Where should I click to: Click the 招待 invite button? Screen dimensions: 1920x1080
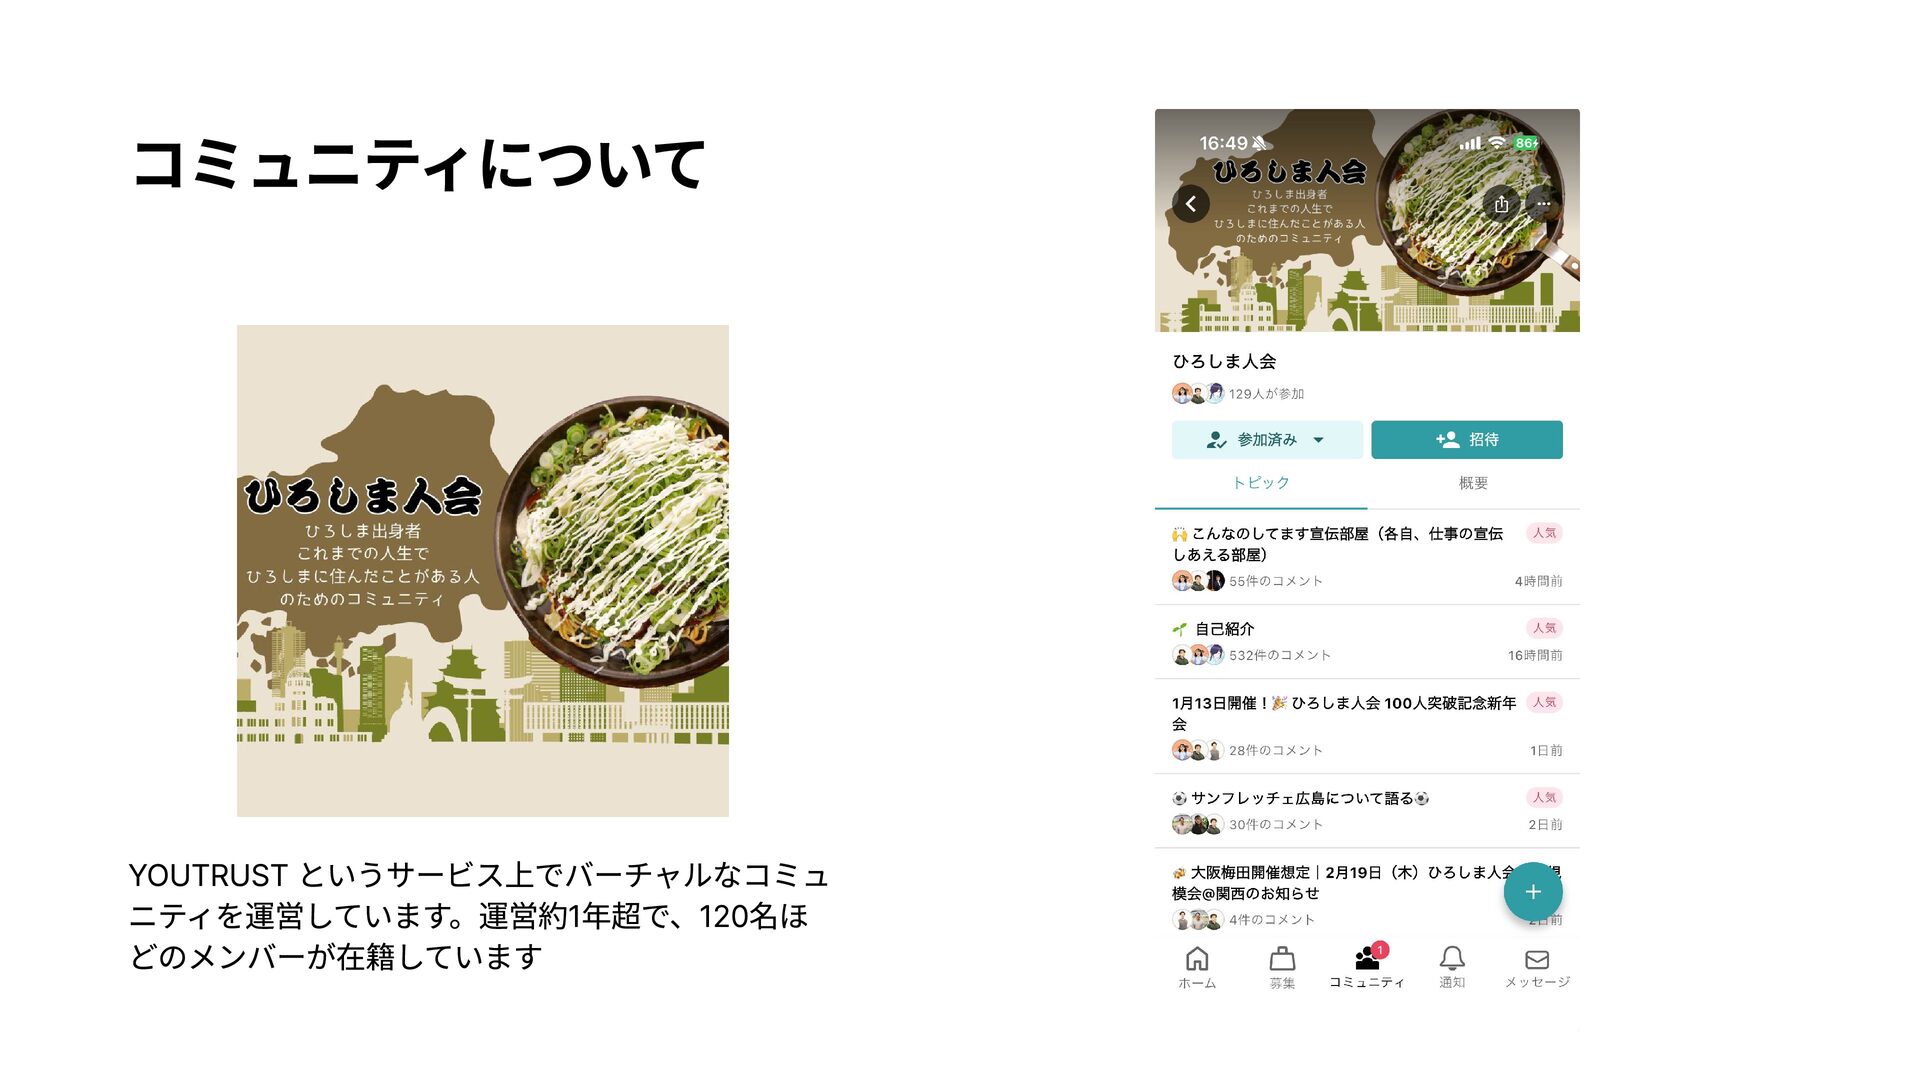[x=1467, y=440]
